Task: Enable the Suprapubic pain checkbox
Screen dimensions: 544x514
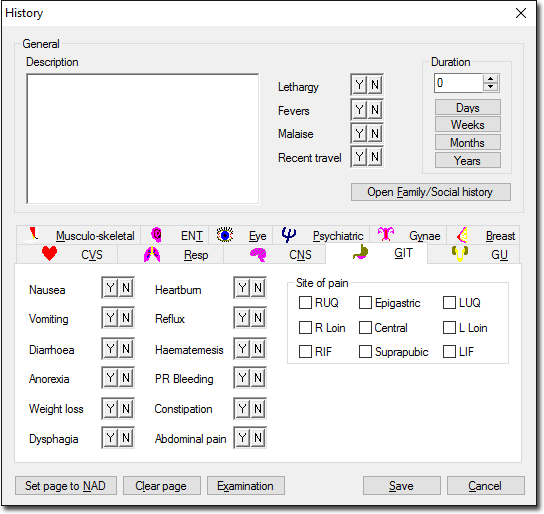Action: click(x=365, y=351)
